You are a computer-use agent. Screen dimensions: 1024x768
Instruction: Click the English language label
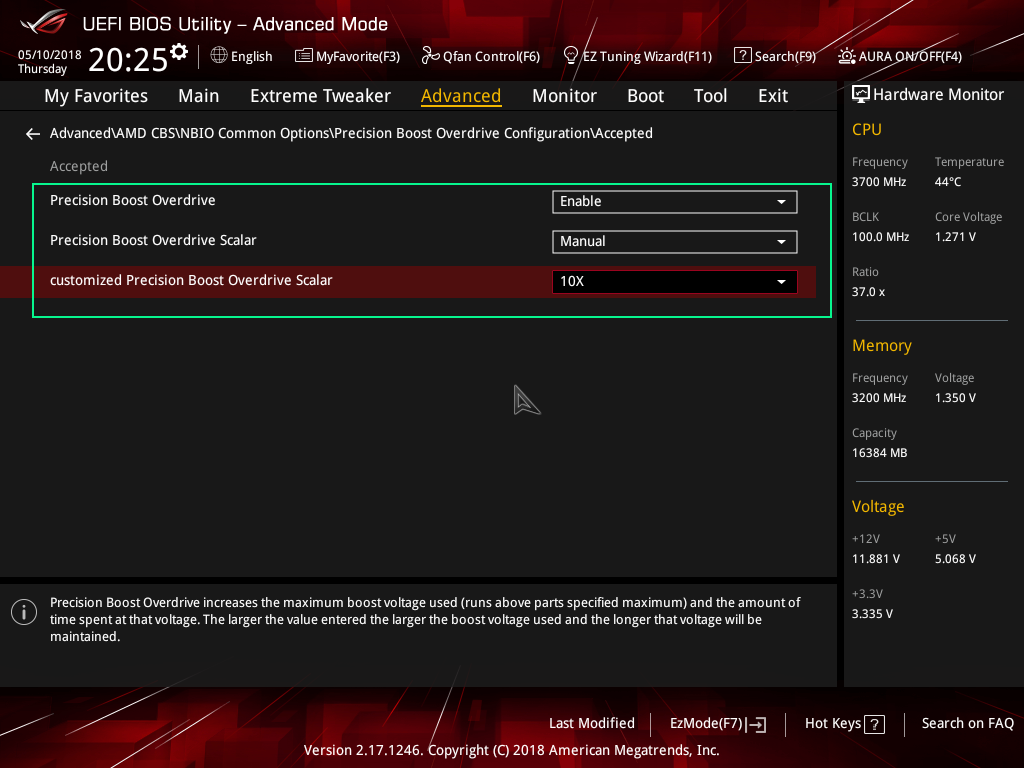pos(251,56)
